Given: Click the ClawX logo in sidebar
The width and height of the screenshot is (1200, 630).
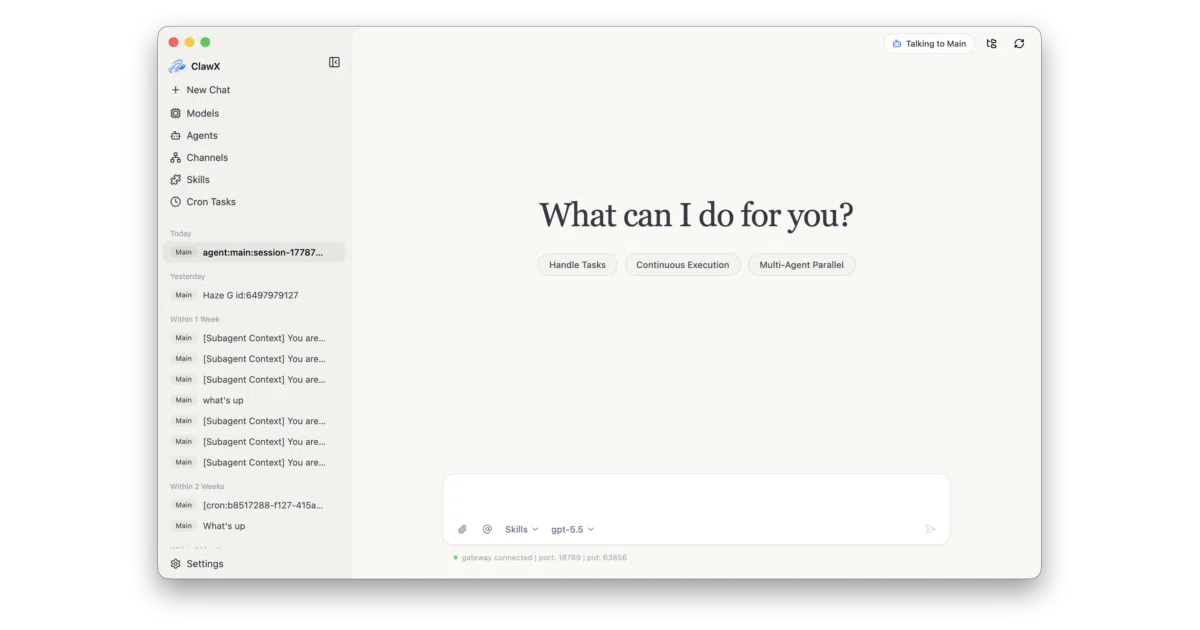Looking at the screenshot, I should 177,66.
